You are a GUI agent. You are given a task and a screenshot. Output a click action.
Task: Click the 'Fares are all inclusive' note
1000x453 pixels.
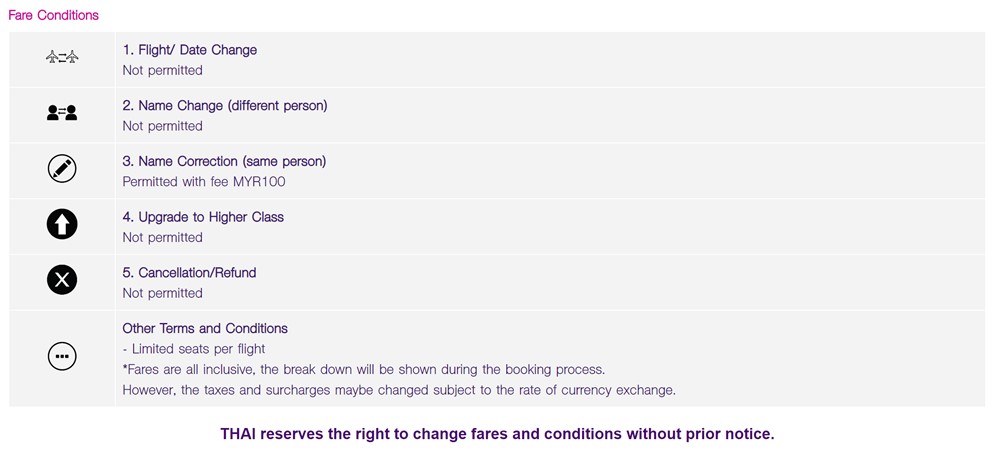[x=364, y=369]
